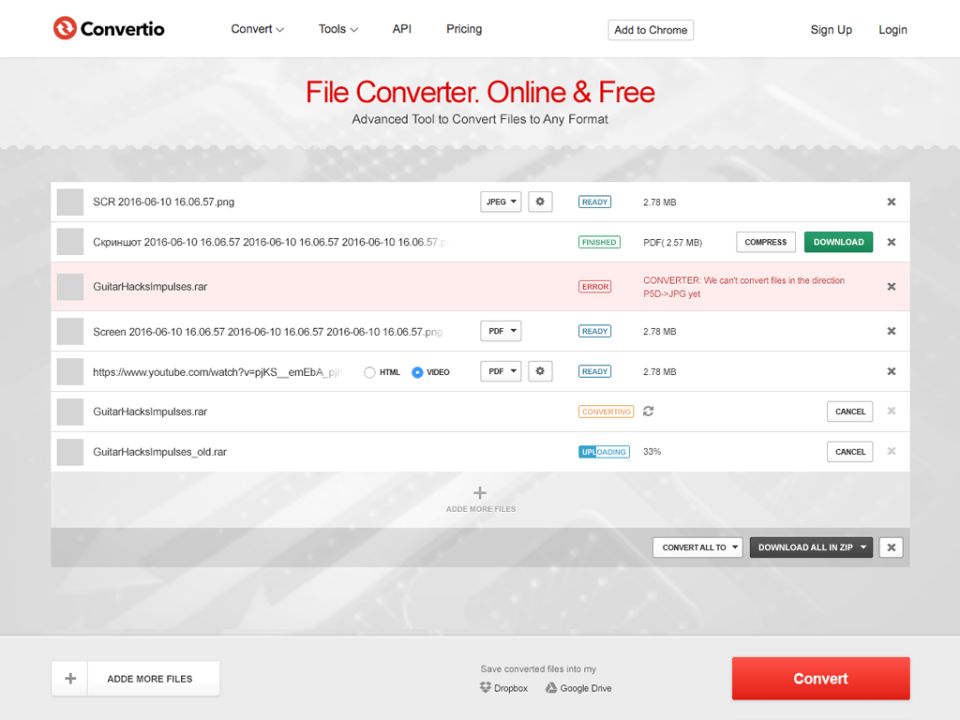Open the PDF format dropdown for the Screen file
The height and width of the screenshot is (720, 960).
[500, 331]
